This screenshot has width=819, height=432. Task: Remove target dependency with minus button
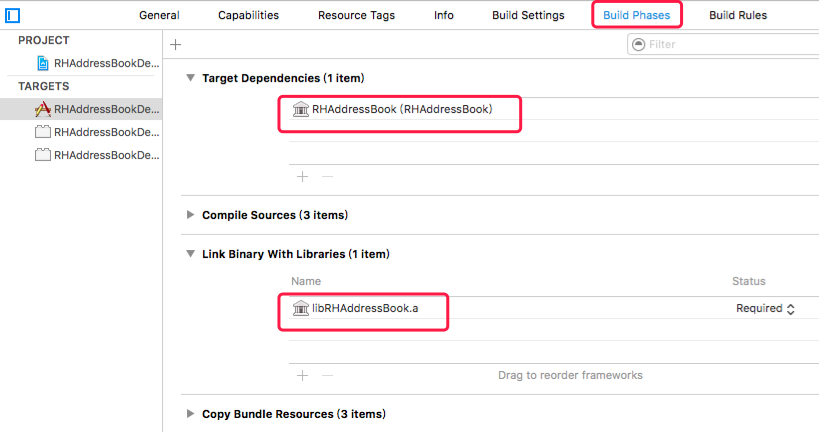pos(326,176)
